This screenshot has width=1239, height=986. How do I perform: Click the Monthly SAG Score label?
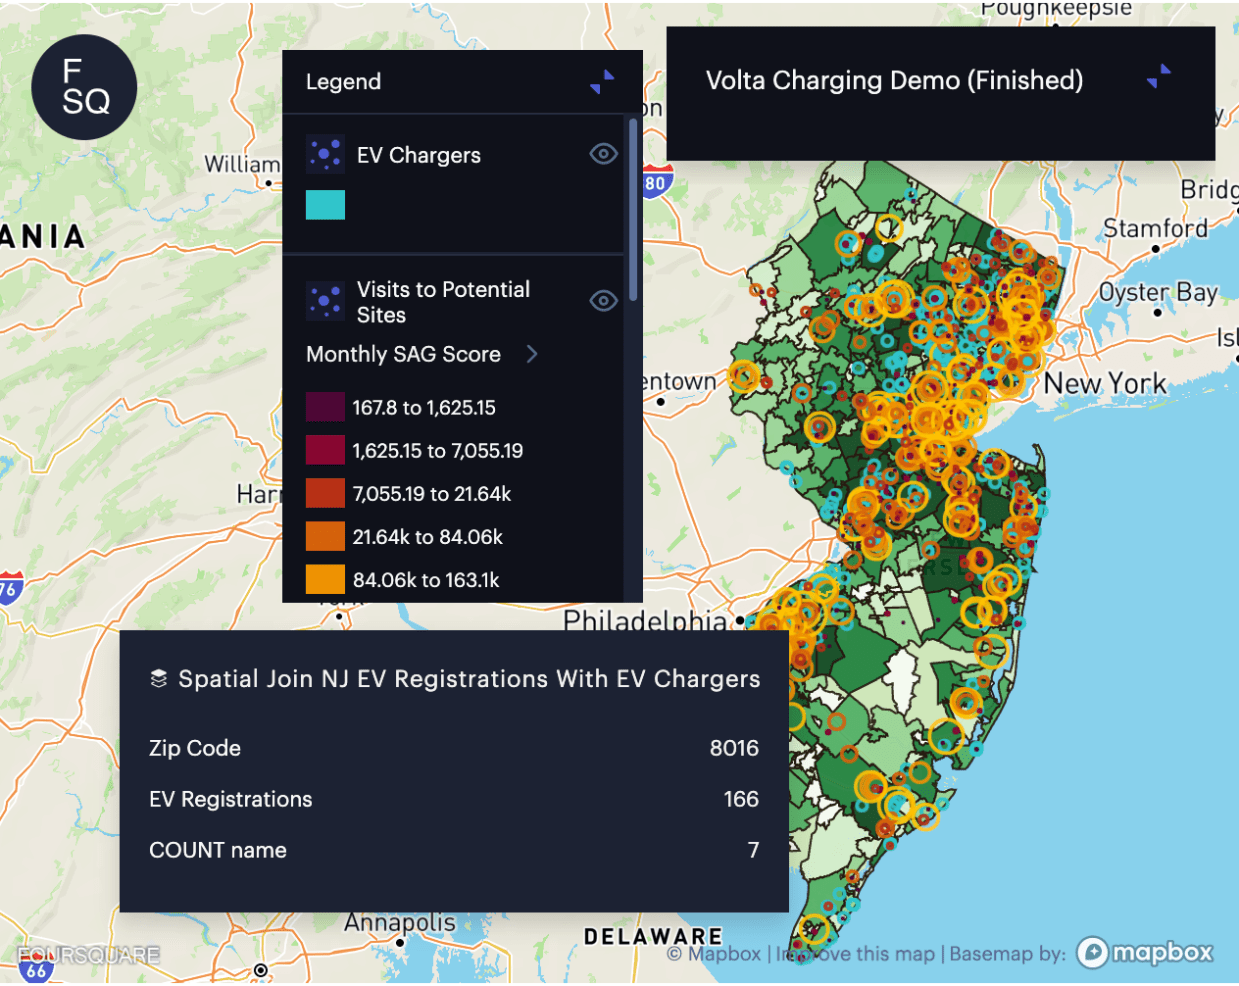click(x=403, y=354)
